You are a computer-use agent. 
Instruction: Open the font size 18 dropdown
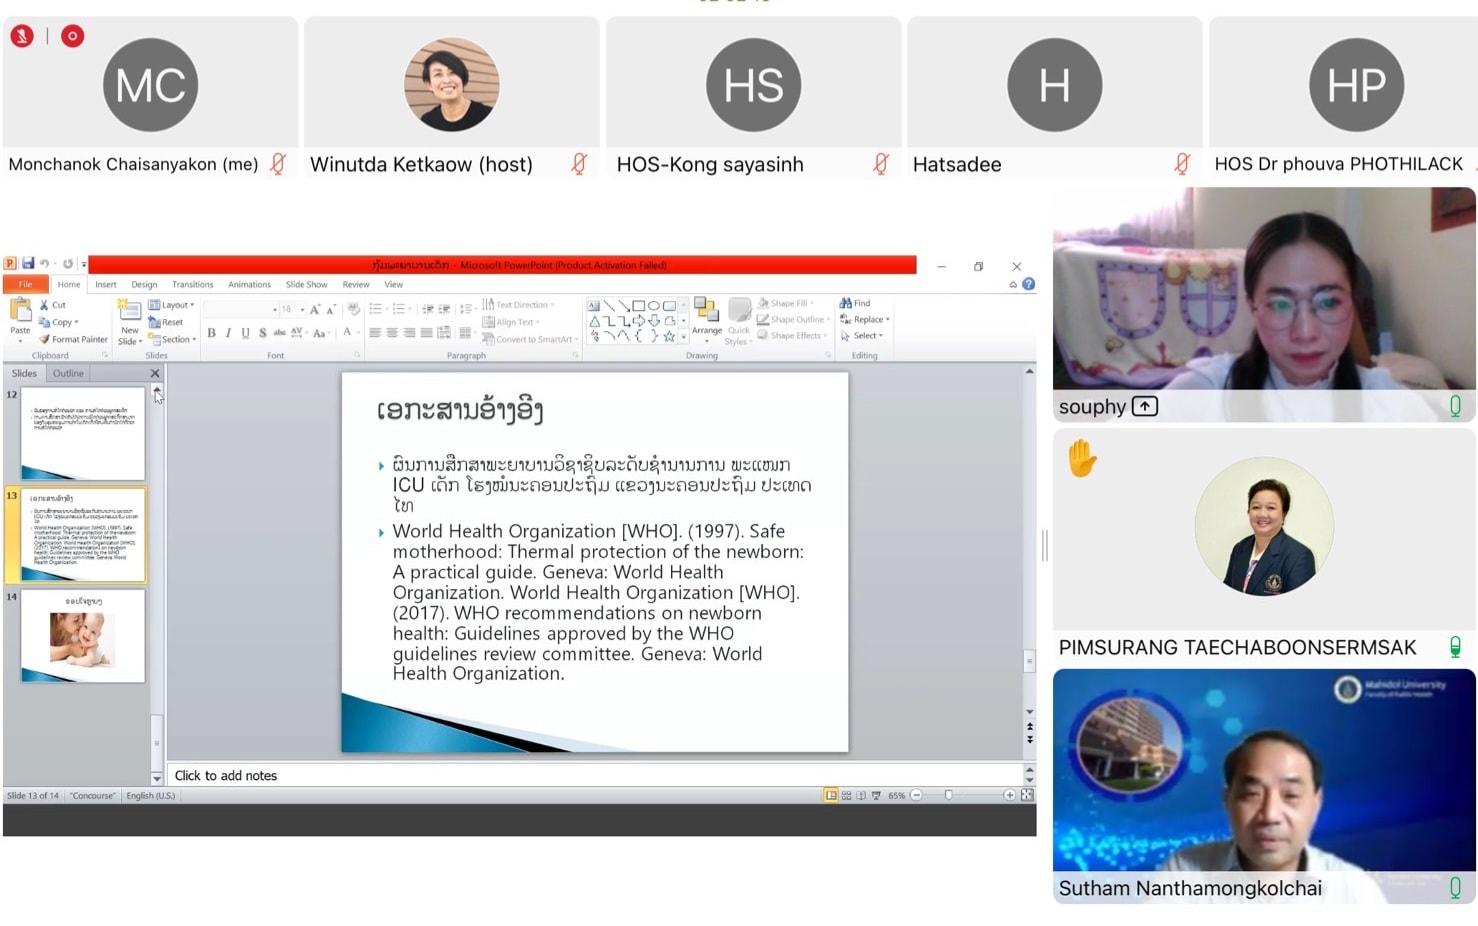(x=302, y=310)
